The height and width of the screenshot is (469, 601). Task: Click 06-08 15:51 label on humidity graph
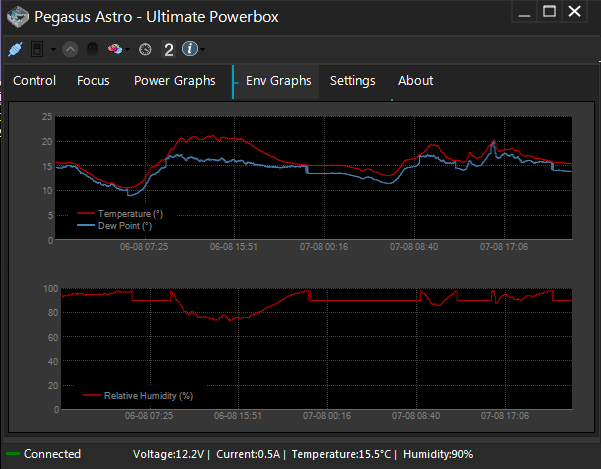point(238,416)
